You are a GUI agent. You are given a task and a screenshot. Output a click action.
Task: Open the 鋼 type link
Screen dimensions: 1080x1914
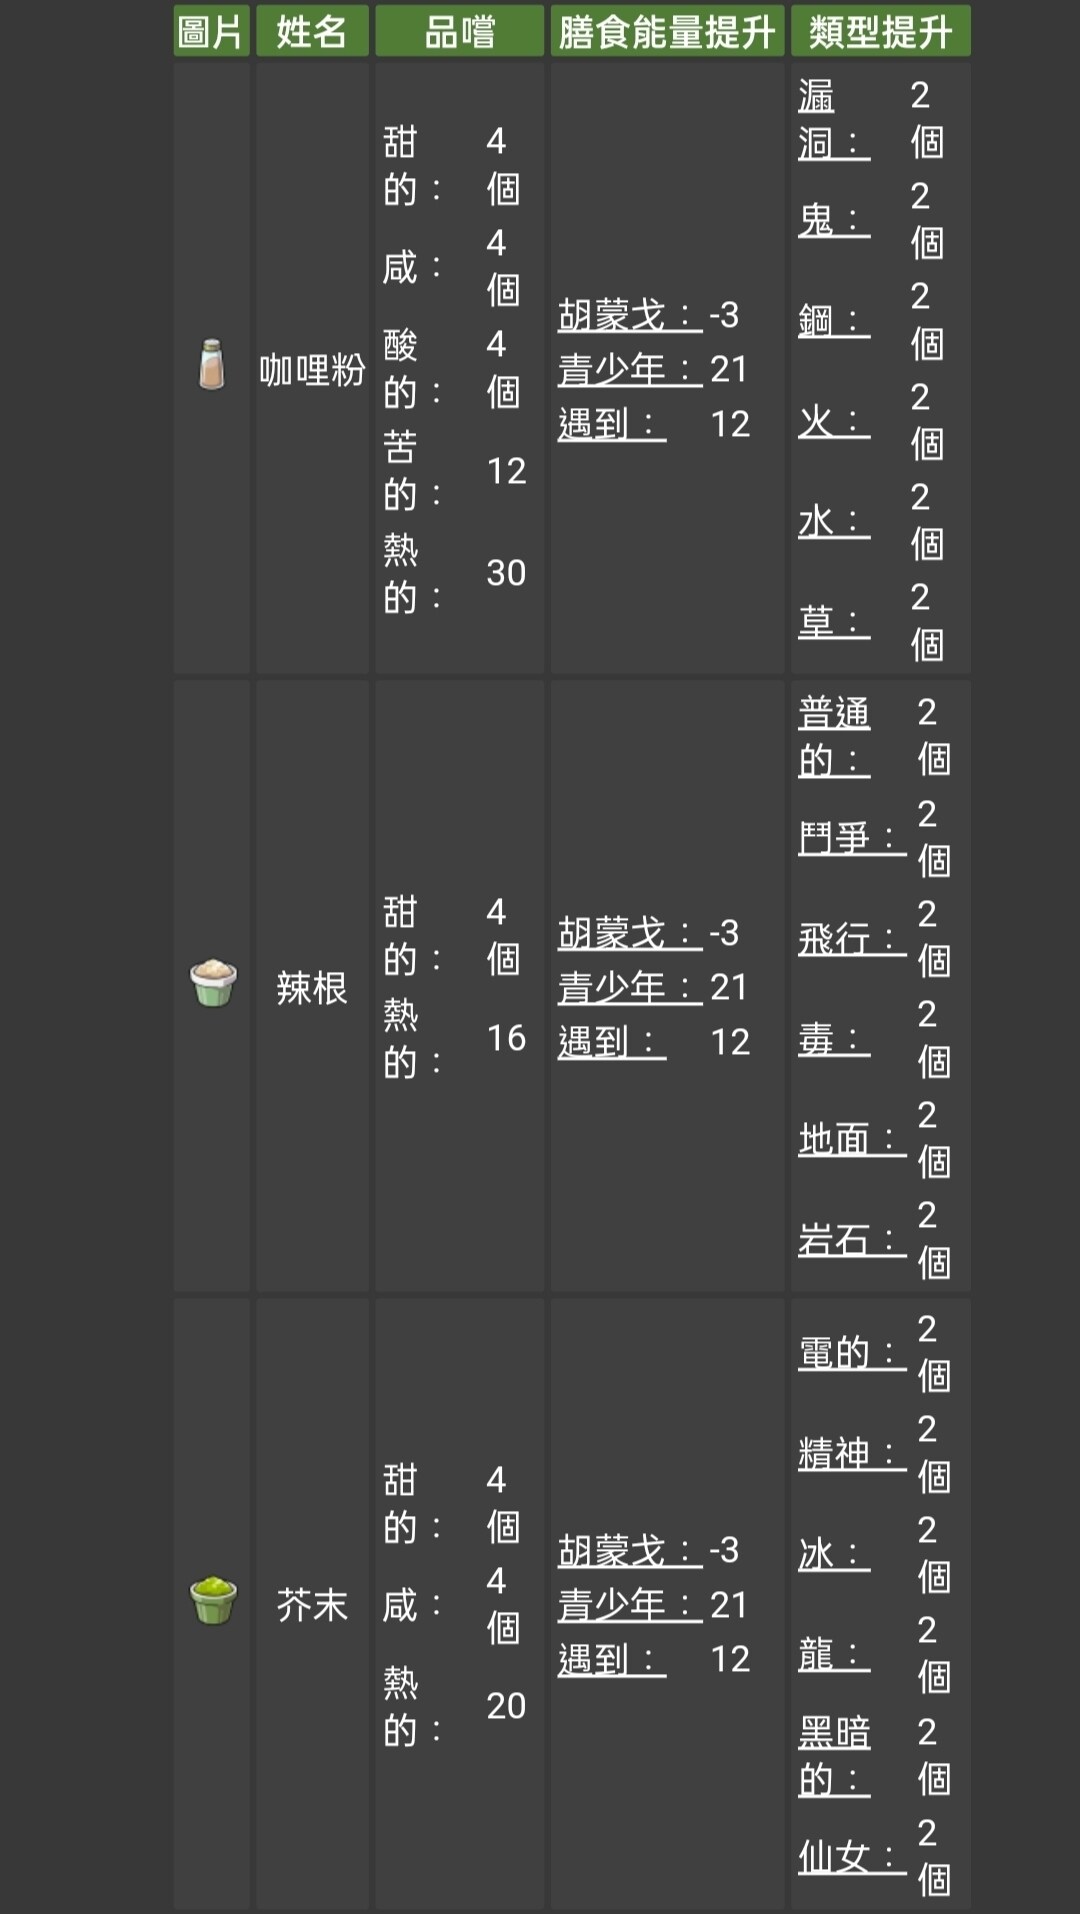pyautogui.click(x=834, y=320)
